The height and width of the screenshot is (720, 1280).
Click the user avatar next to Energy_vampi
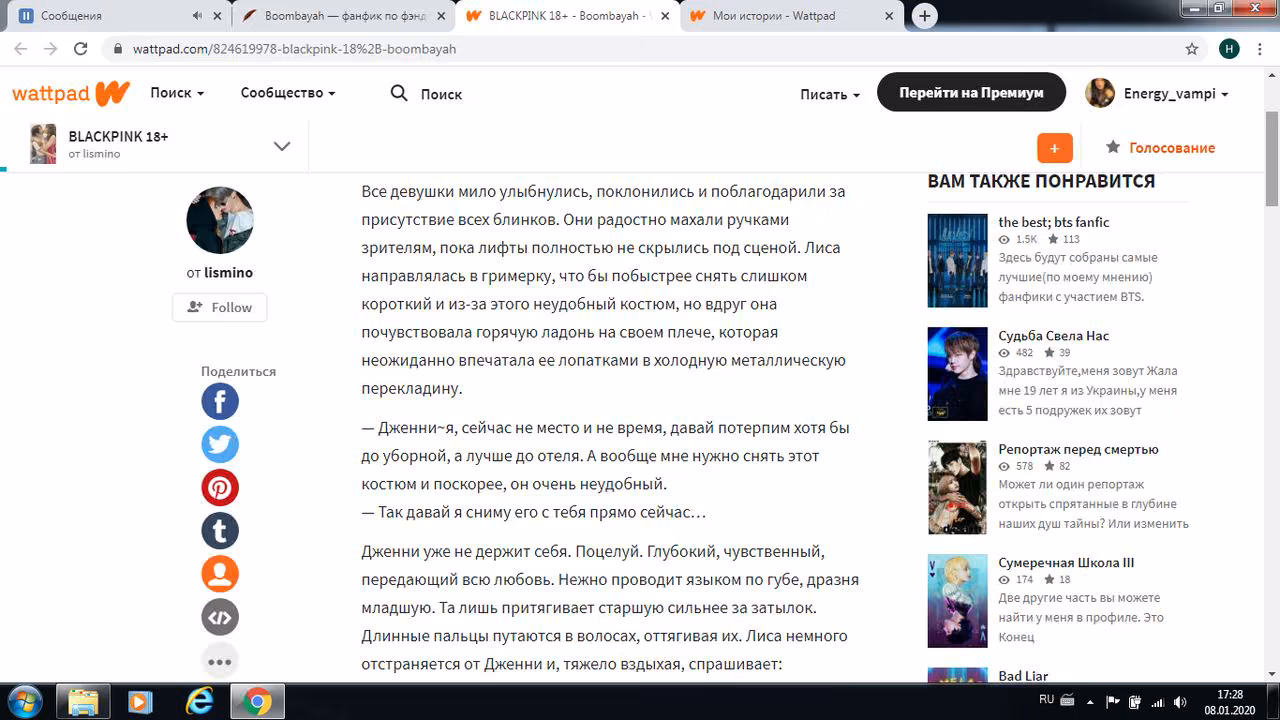tap(1100, 93)
